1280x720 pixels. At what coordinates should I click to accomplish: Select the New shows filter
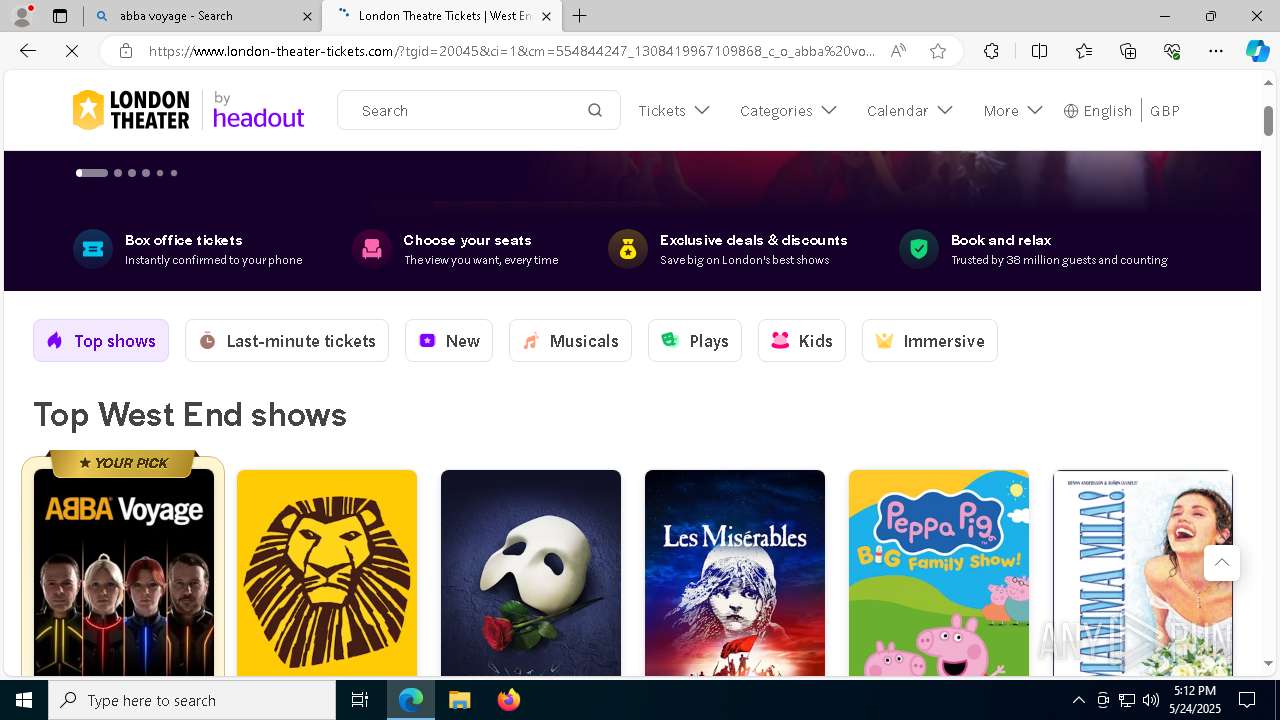[x=449, y=341]
